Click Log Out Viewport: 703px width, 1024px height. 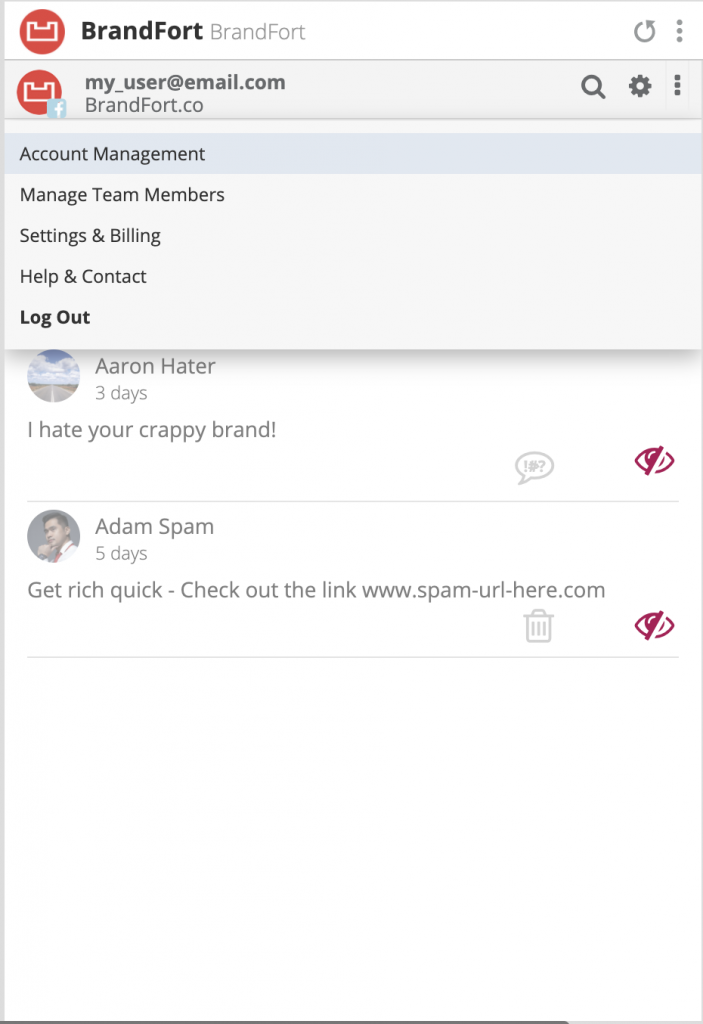pos(55,318)
